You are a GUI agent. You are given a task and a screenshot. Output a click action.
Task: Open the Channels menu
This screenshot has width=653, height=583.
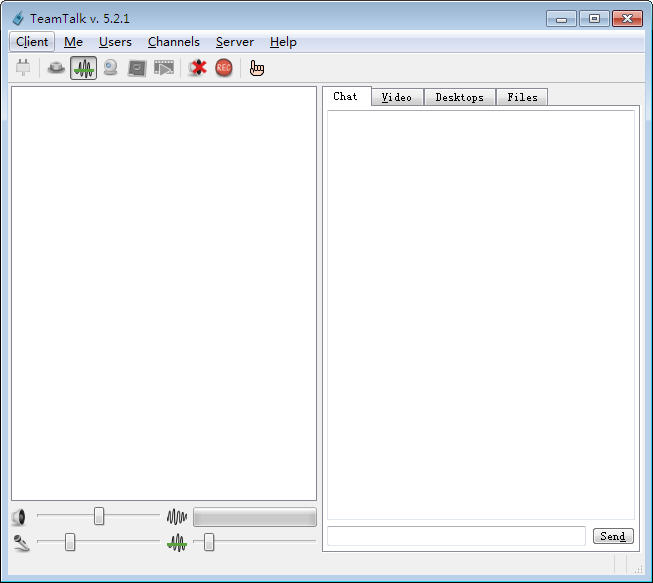point(174,42)
